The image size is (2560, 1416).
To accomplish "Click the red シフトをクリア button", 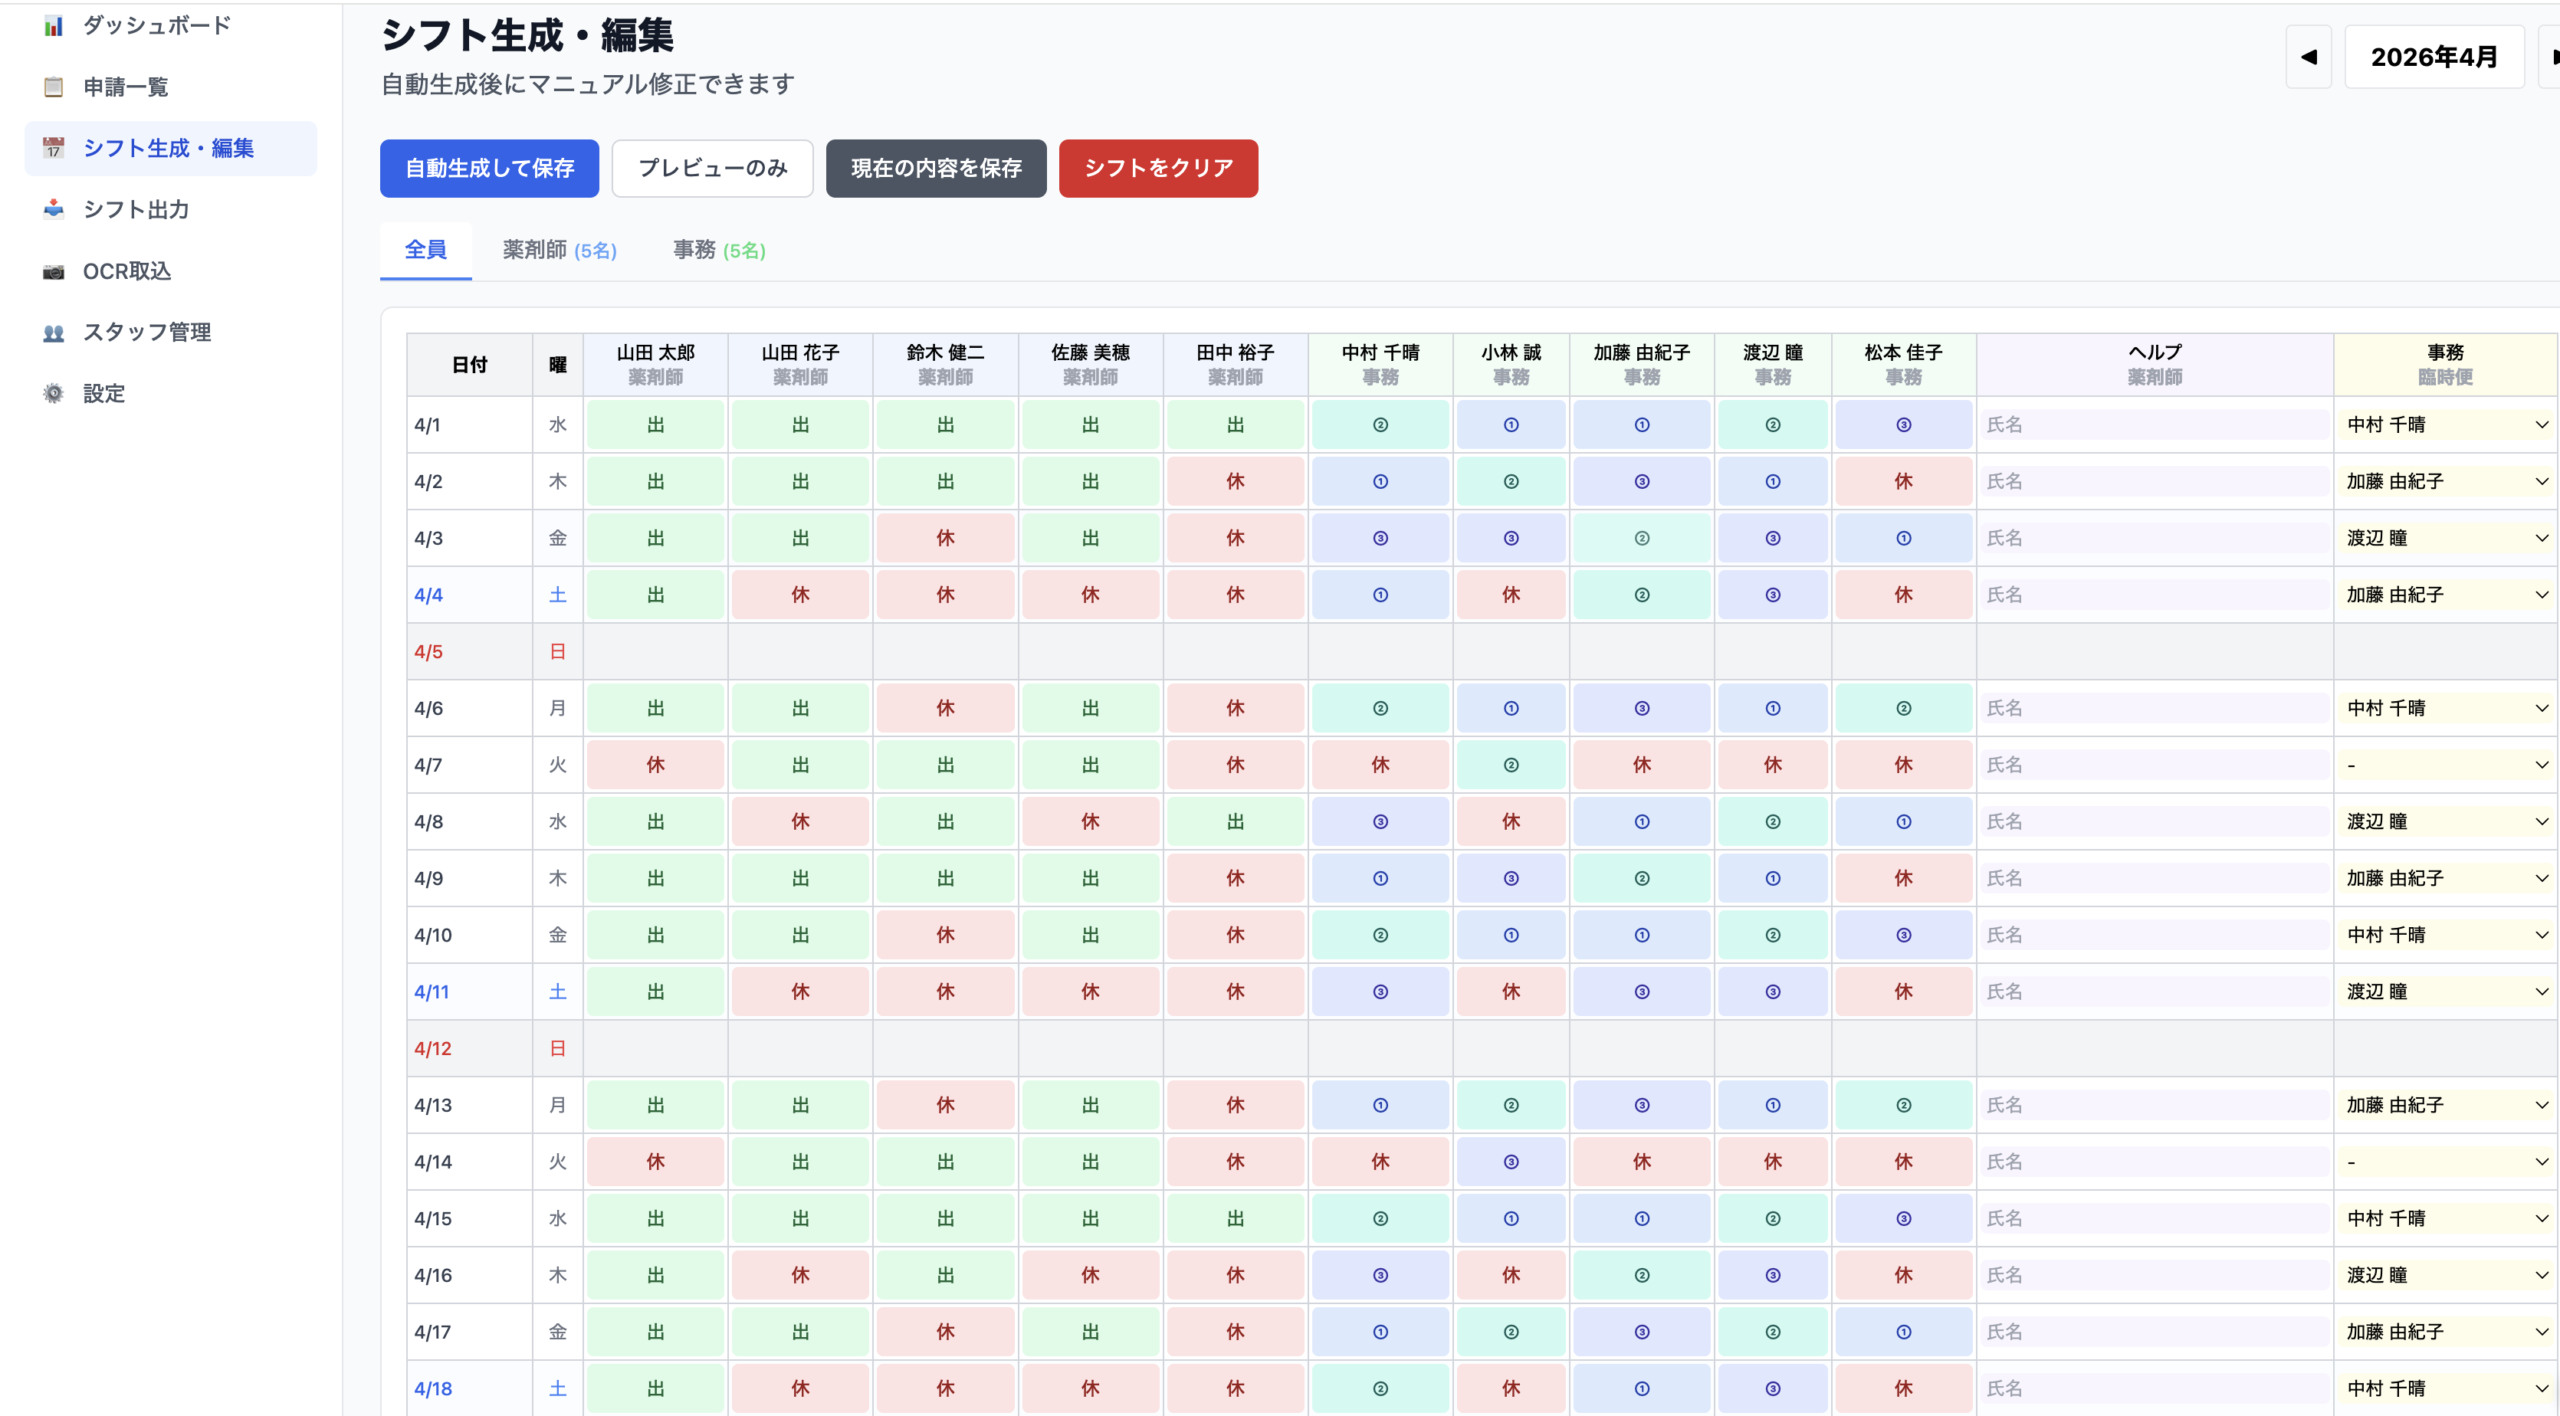I will coord(1158,168).
